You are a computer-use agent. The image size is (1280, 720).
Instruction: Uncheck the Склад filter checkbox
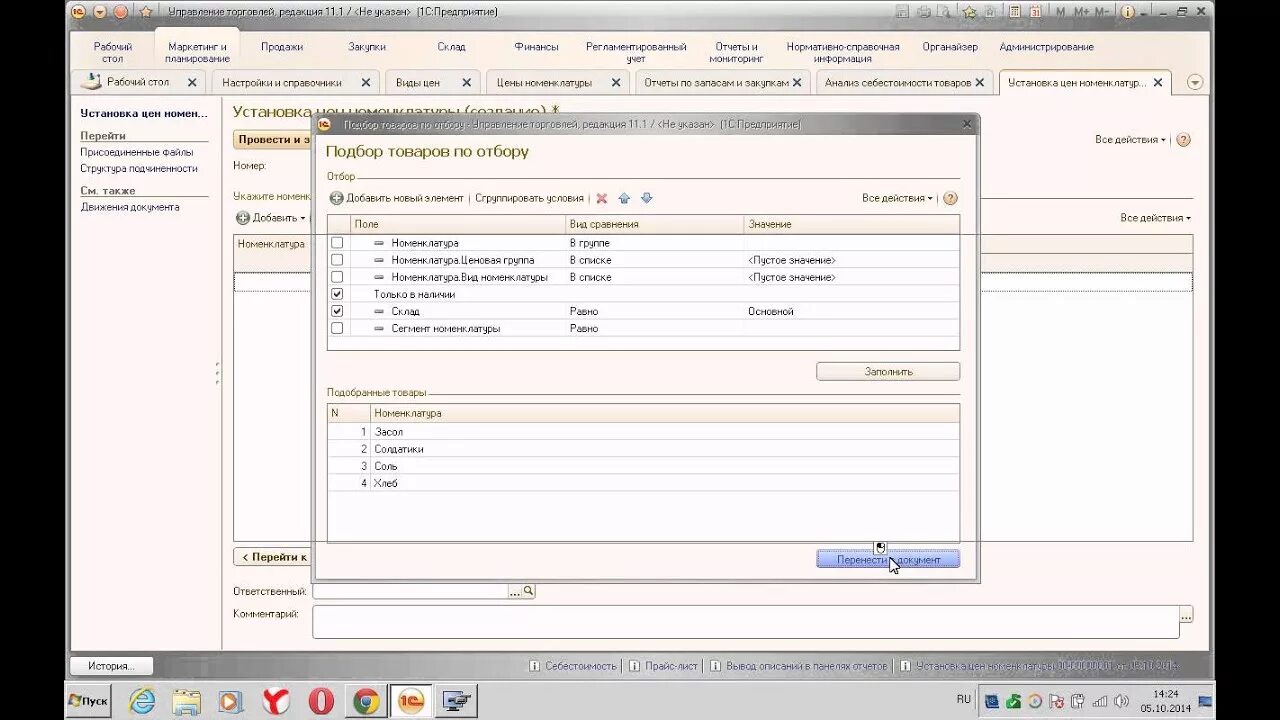click(x=337, y=311)
